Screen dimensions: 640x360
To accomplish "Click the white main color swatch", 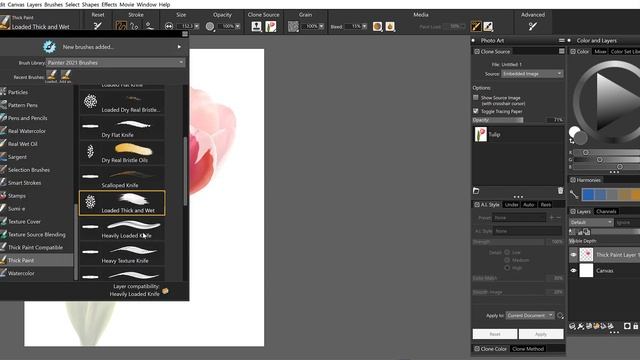I will coord(574,131).
